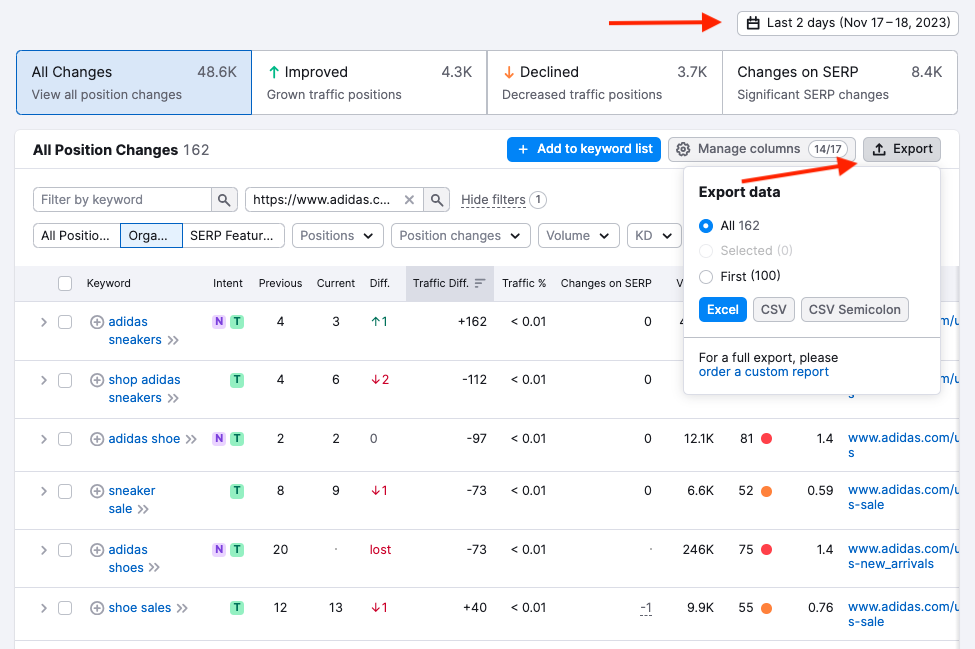This screenshot has width=975, height=649.
Task: Select all rows with the header checkbox
Action: coord(65,283)
